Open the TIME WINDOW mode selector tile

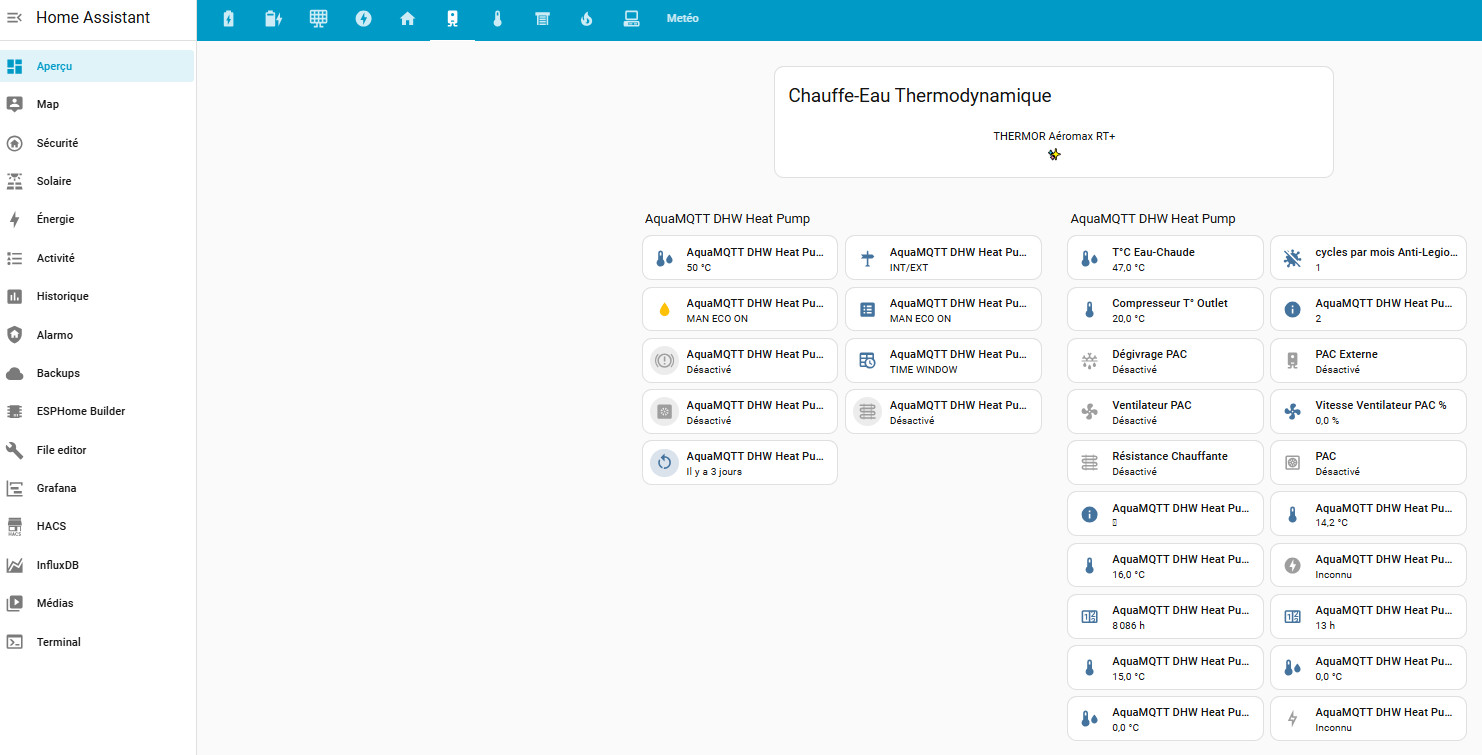942,361
